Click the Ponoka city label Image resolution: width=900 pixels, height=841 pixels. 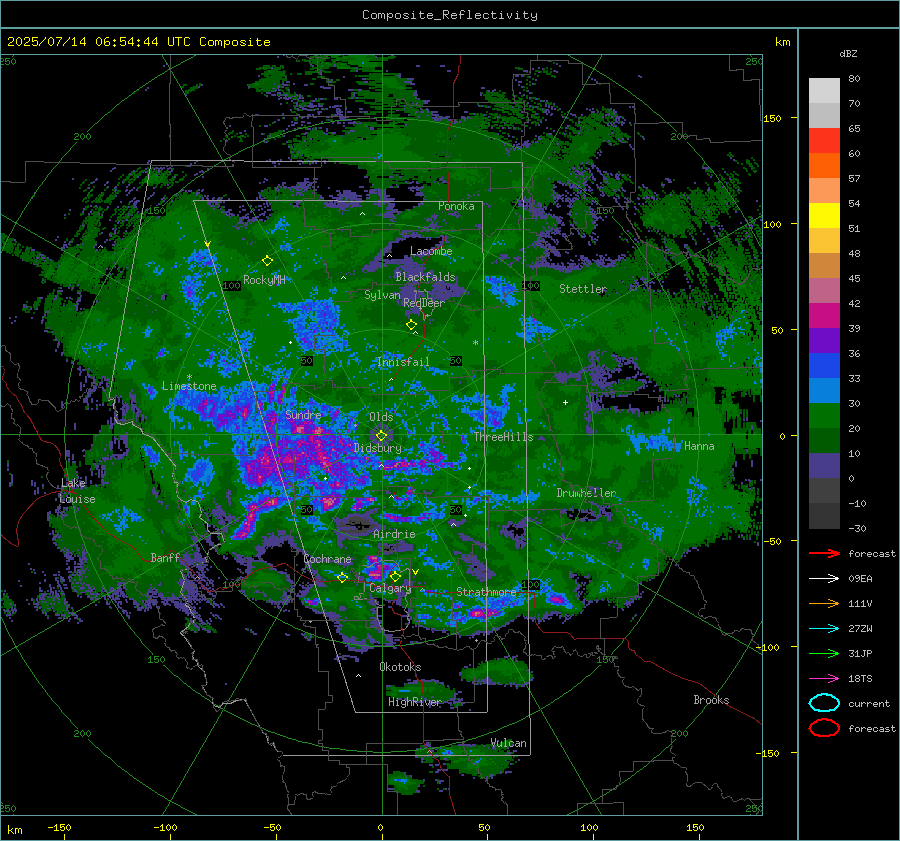[456, 206]
